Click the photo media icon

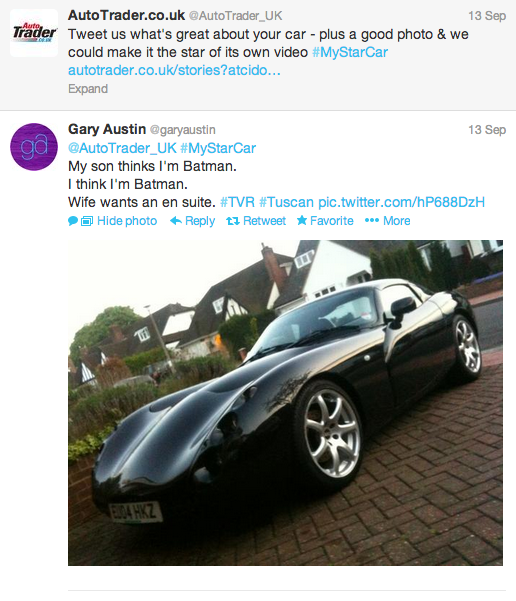(87, 221)
